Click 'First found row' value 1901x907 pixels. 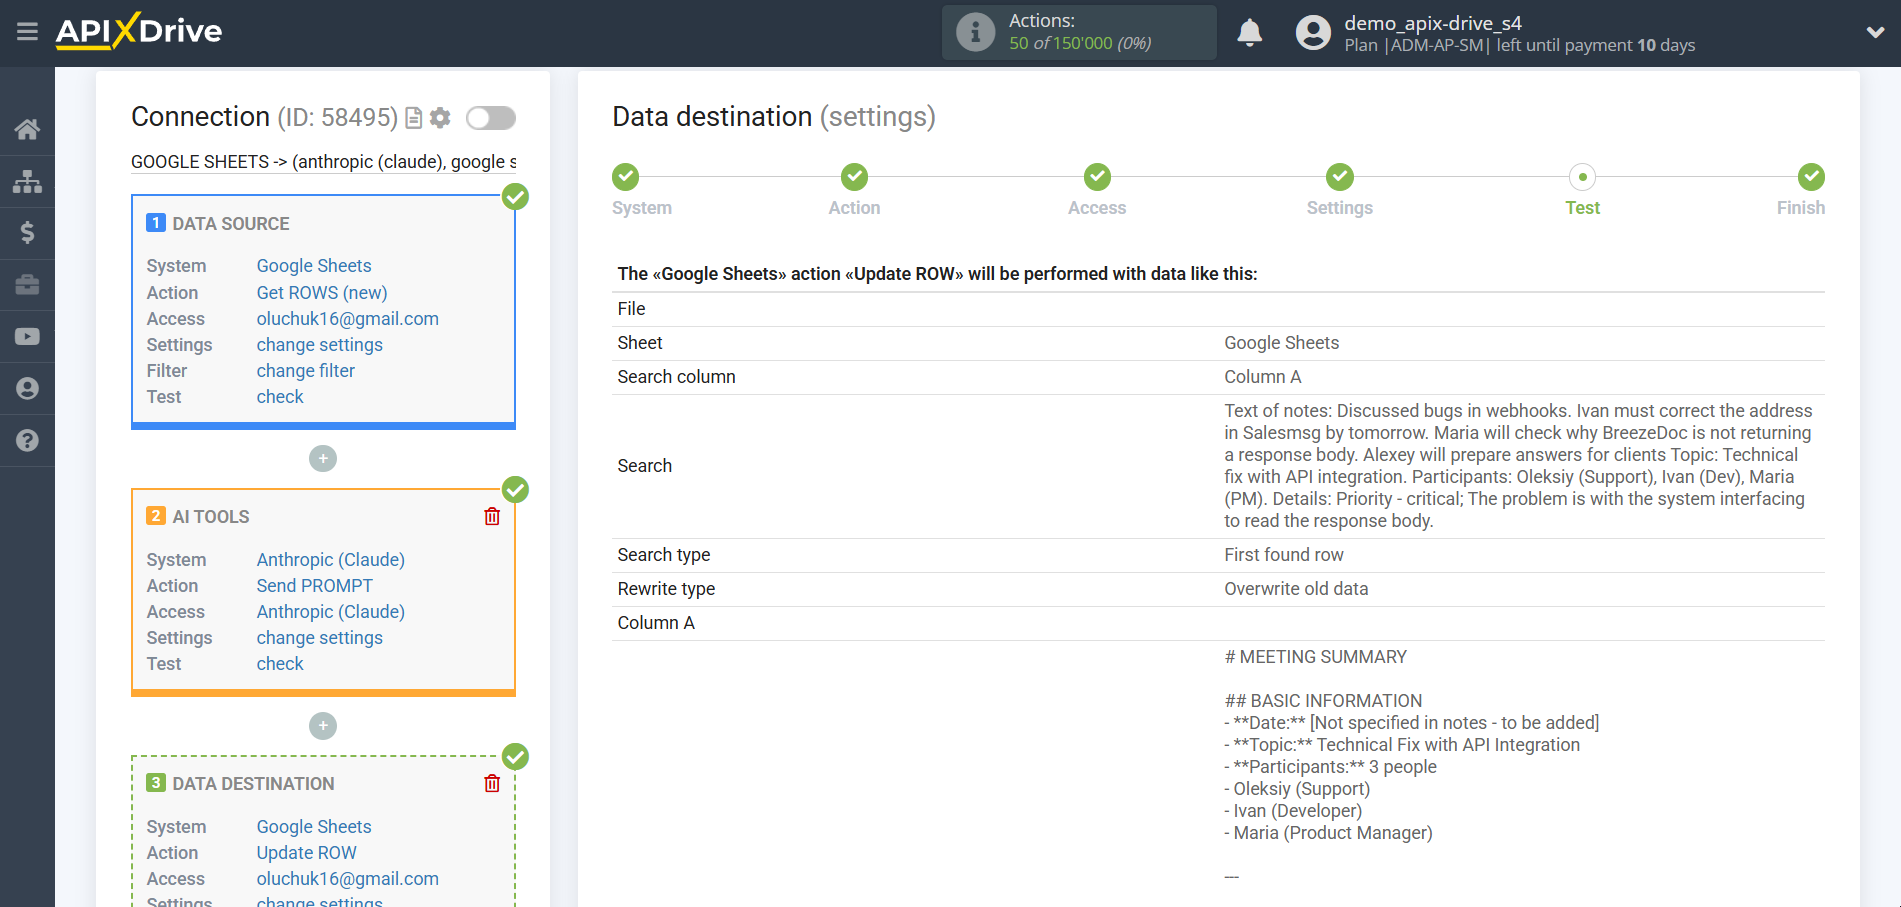pos(1284,555)
